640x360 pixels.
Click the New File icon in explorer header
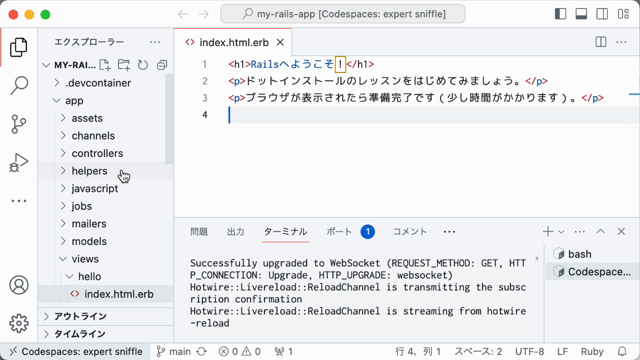point(105,65)
